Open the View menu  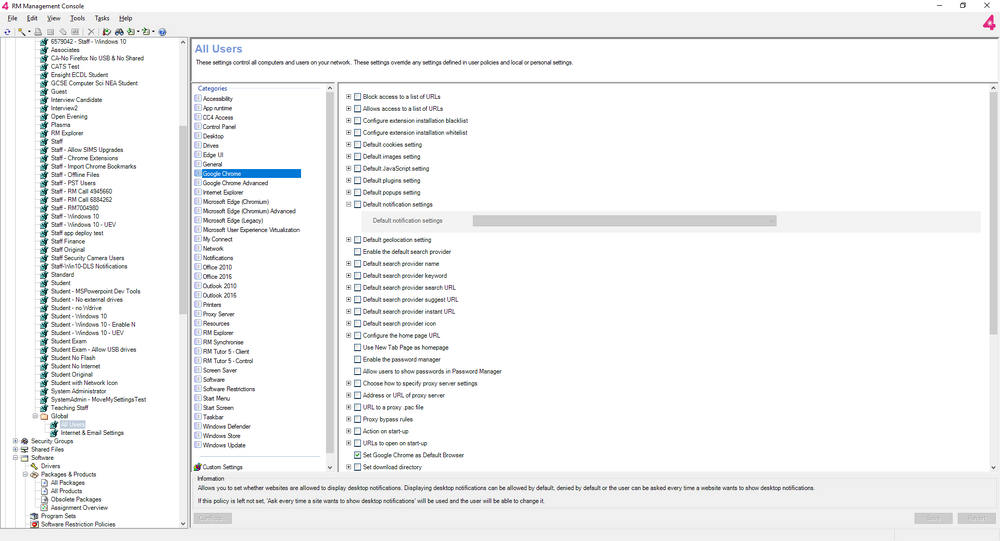[x=54, y=19]
